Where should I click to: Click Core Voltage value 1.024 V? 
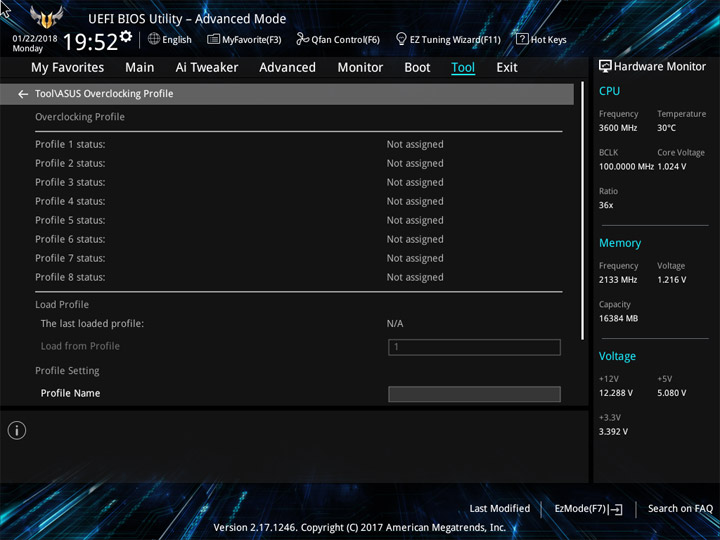click(x=671, y=166)
